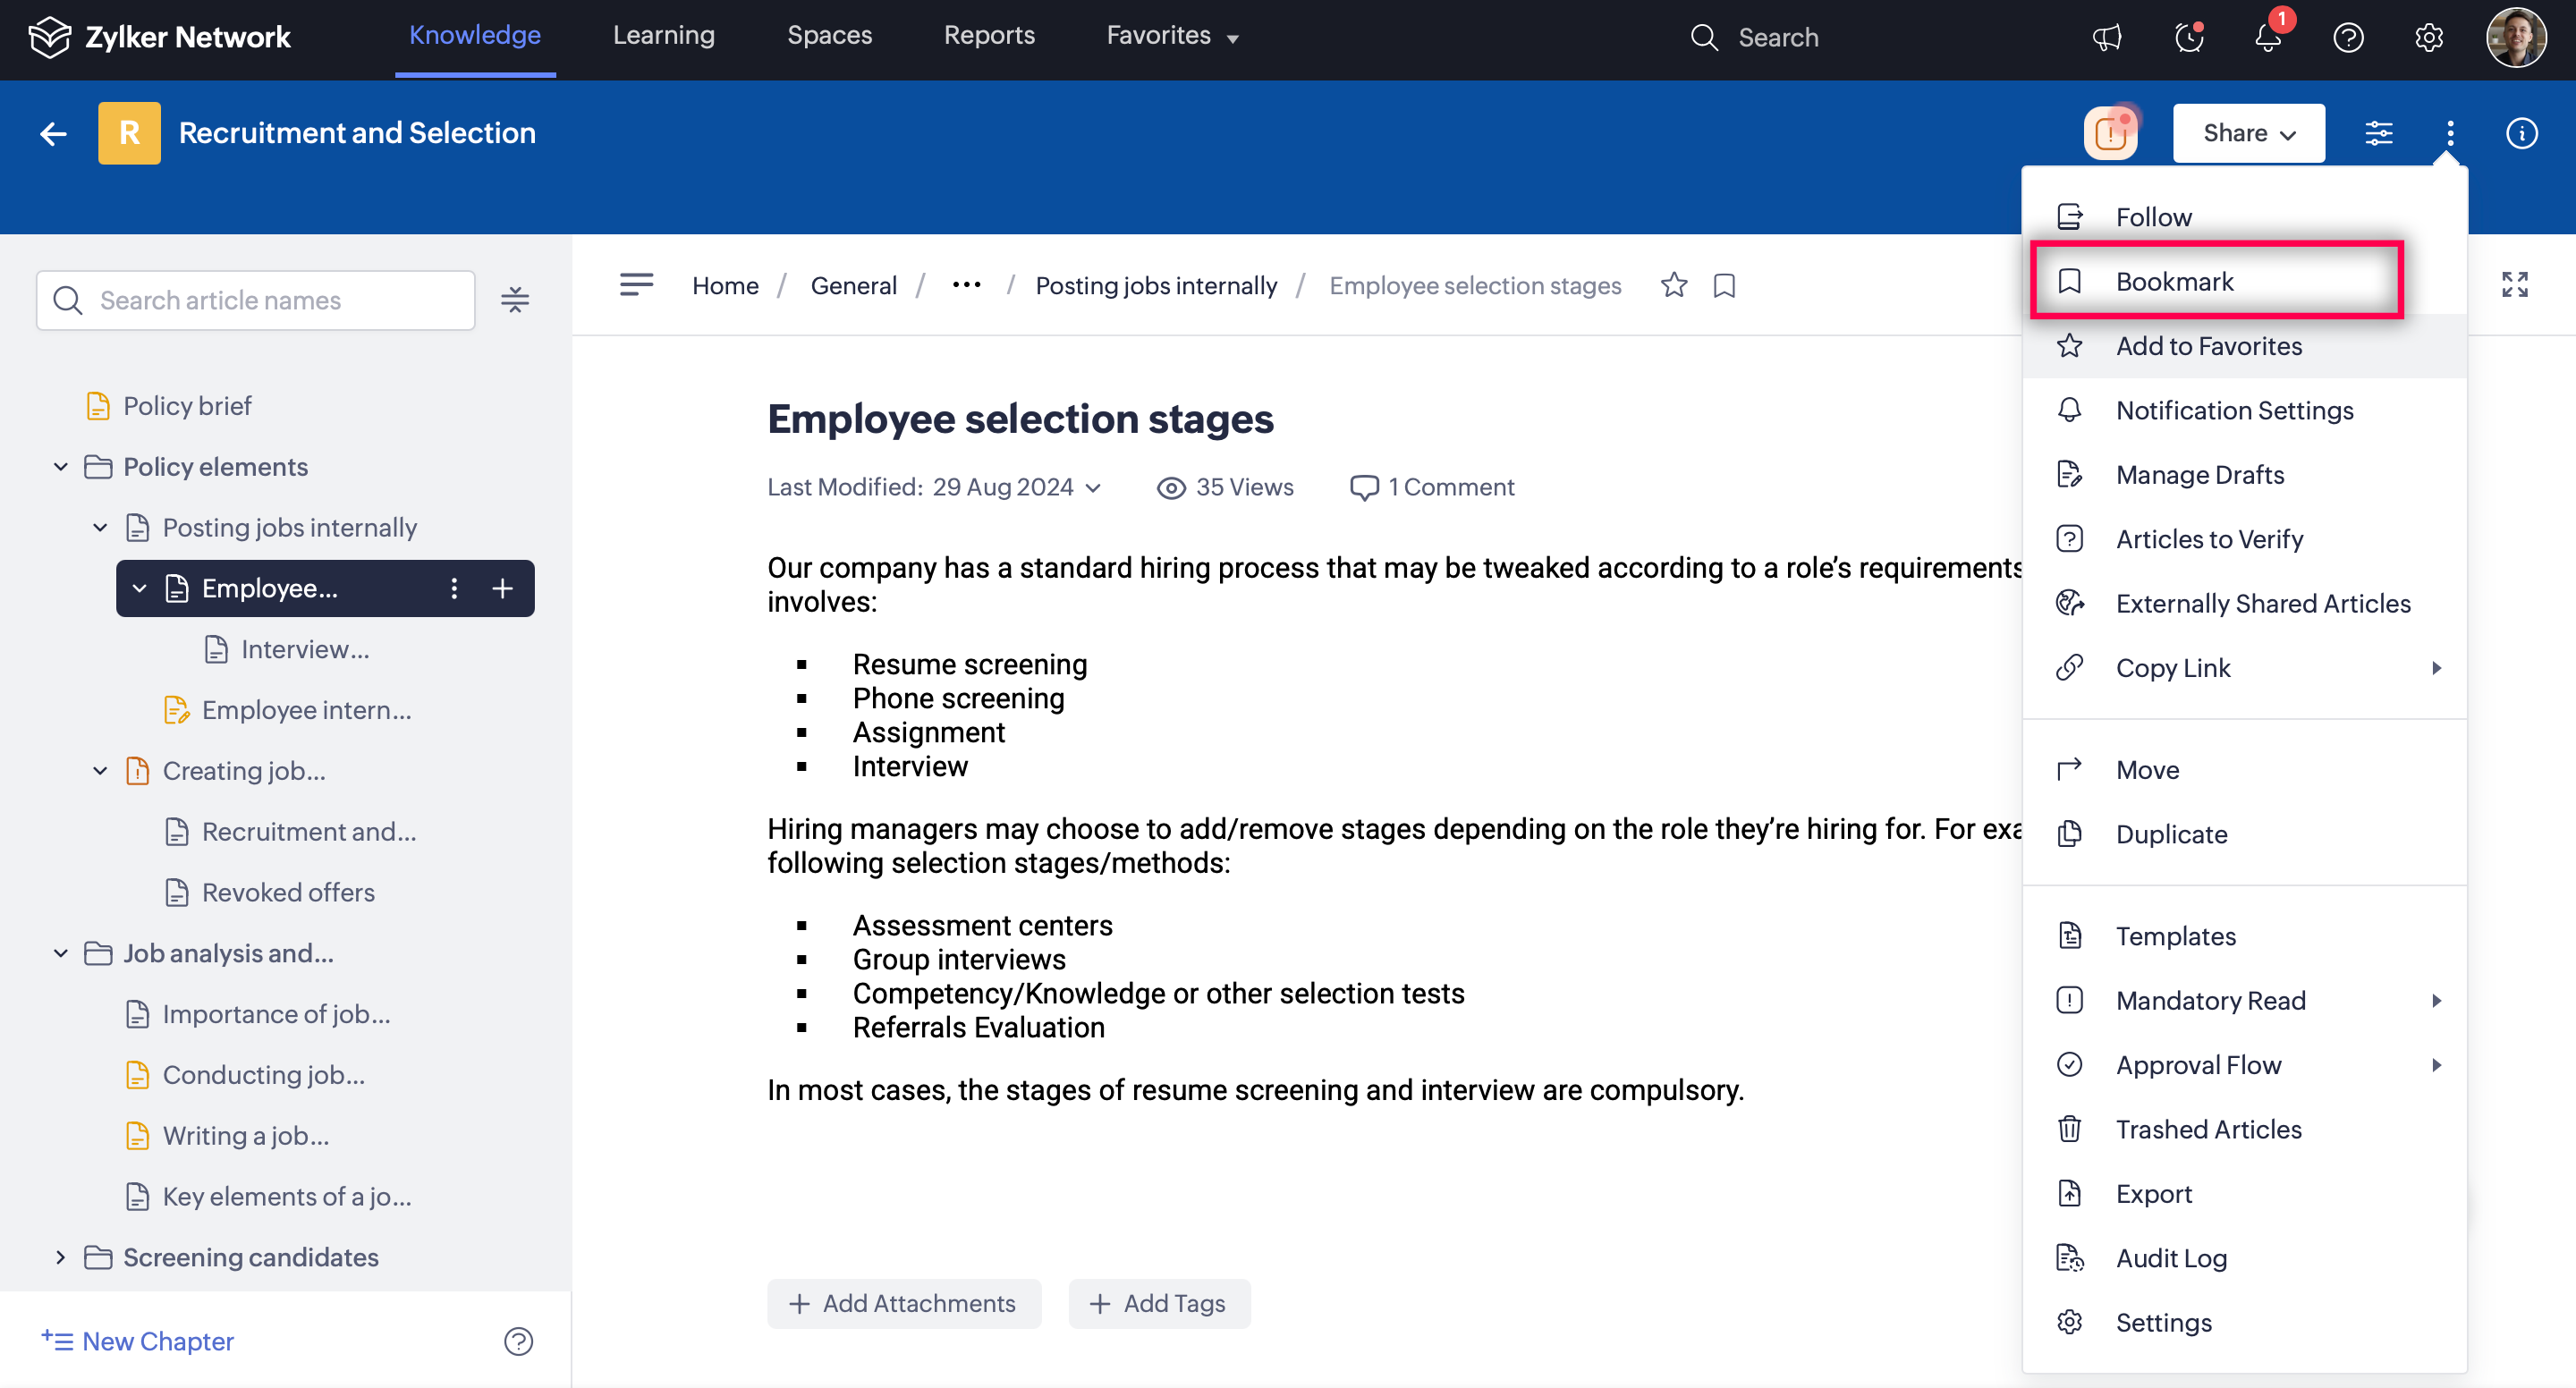Open the Share dropdown button
Image resolution: width=2576 pixels, height=1388 pixels.
(x=2248, y=133)
